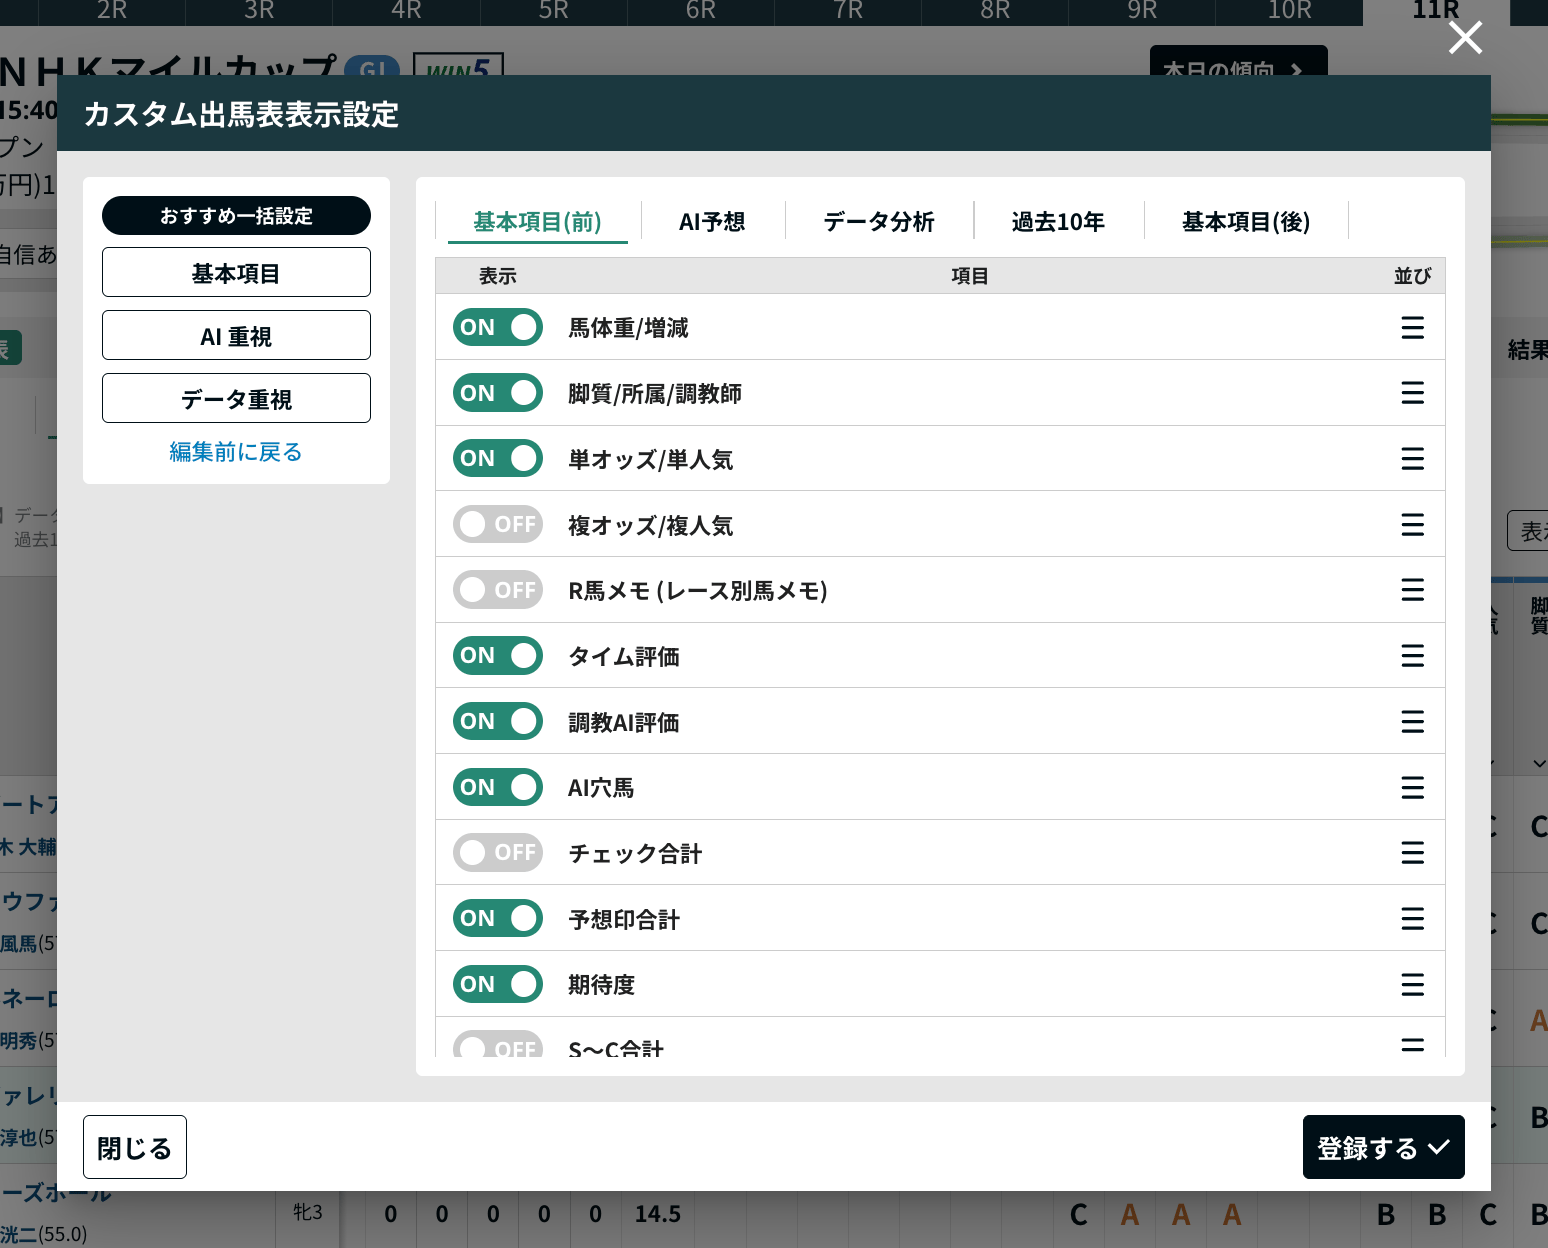Viewport: 1548px width, 1248px height.
Task: Open 本日の傾向 button in background page
Action: (1238, 62)
